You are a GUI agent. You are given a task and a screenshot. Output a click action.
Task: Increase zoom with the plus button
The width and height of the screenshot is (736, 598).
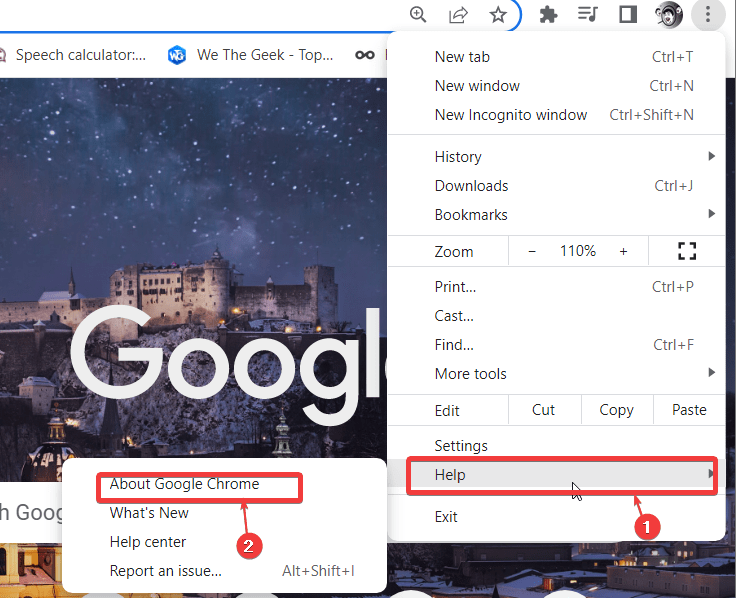click(x=623, y=252)
